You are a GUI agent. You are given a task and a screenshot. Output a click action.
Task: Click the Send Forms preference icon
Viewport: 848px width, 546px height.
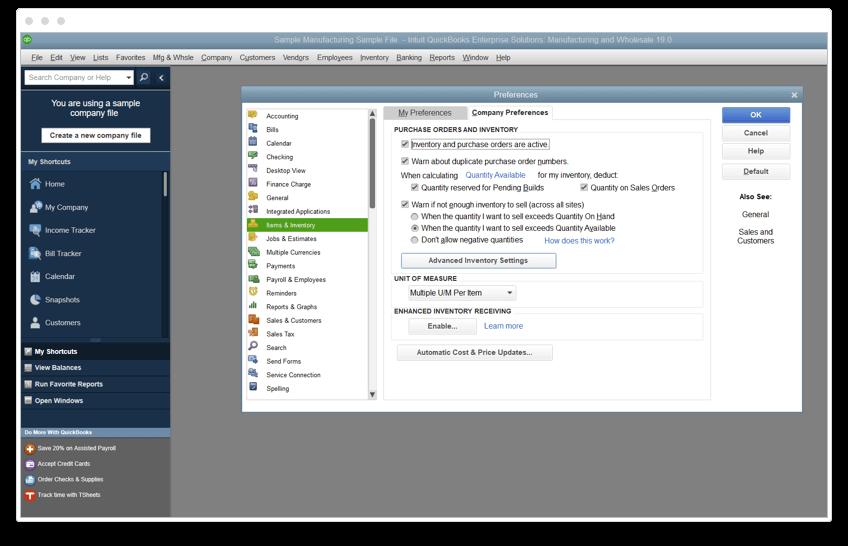[253, 359]
